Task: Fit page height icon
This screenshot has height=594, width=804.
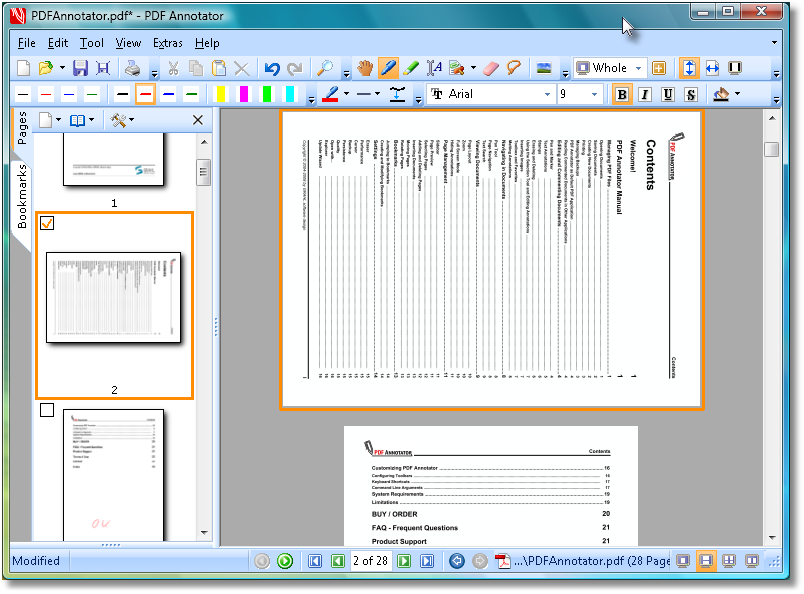Action: tap(689, 68)
